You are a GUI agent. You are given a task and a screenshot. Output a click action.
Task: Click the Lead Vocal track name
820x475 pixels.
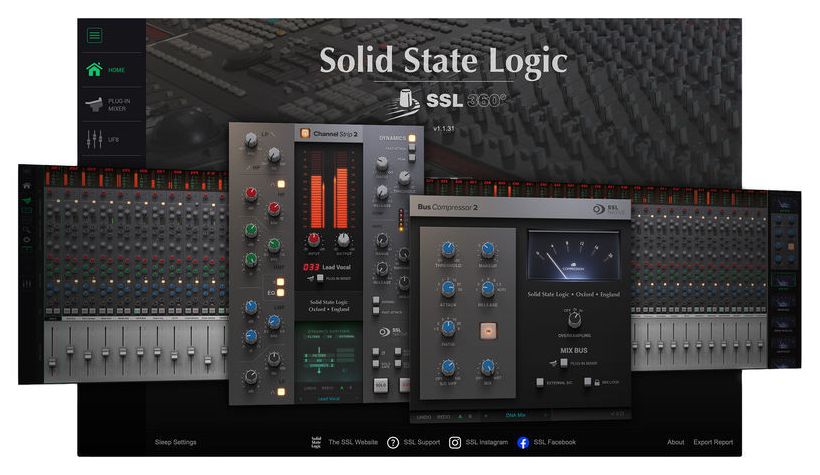(336, 267)
